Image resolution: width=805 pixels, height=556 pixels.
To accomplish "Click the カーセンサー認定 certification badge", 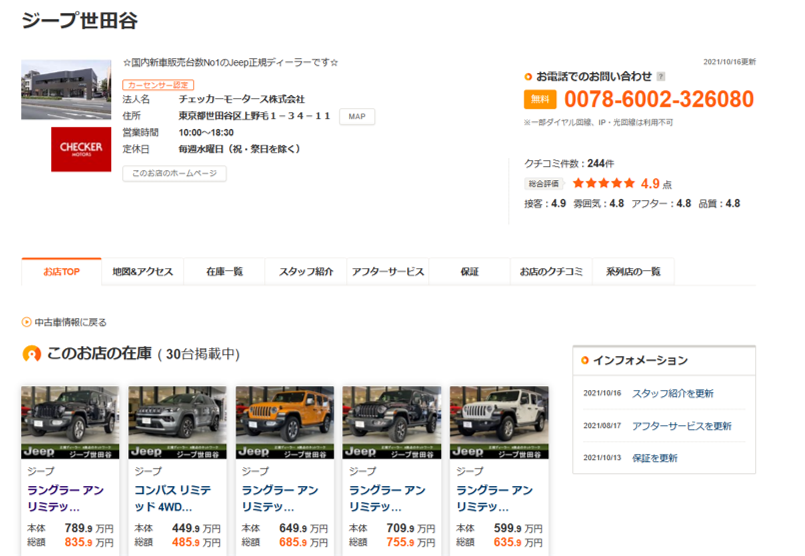I will click(158, 85).
